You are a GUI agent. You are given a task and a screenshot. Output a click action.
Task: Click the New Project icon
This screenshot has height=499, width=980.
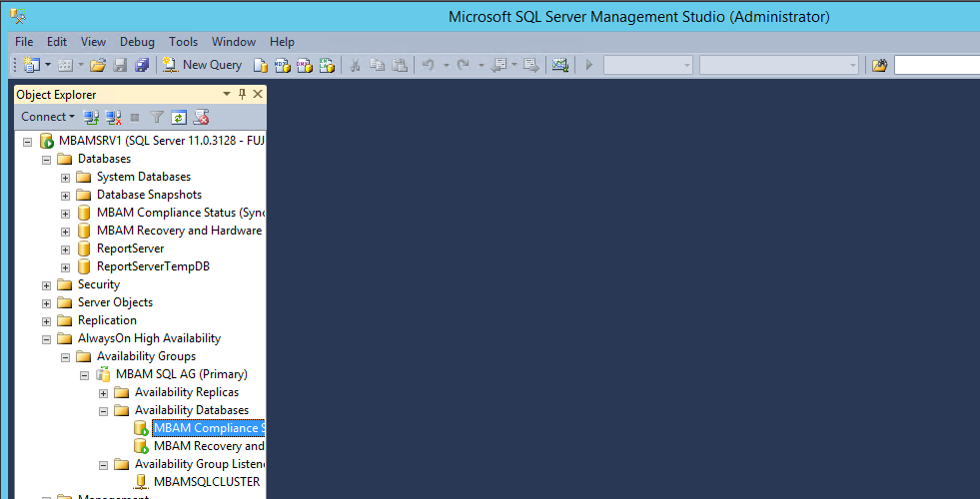[x=31, y=64]
